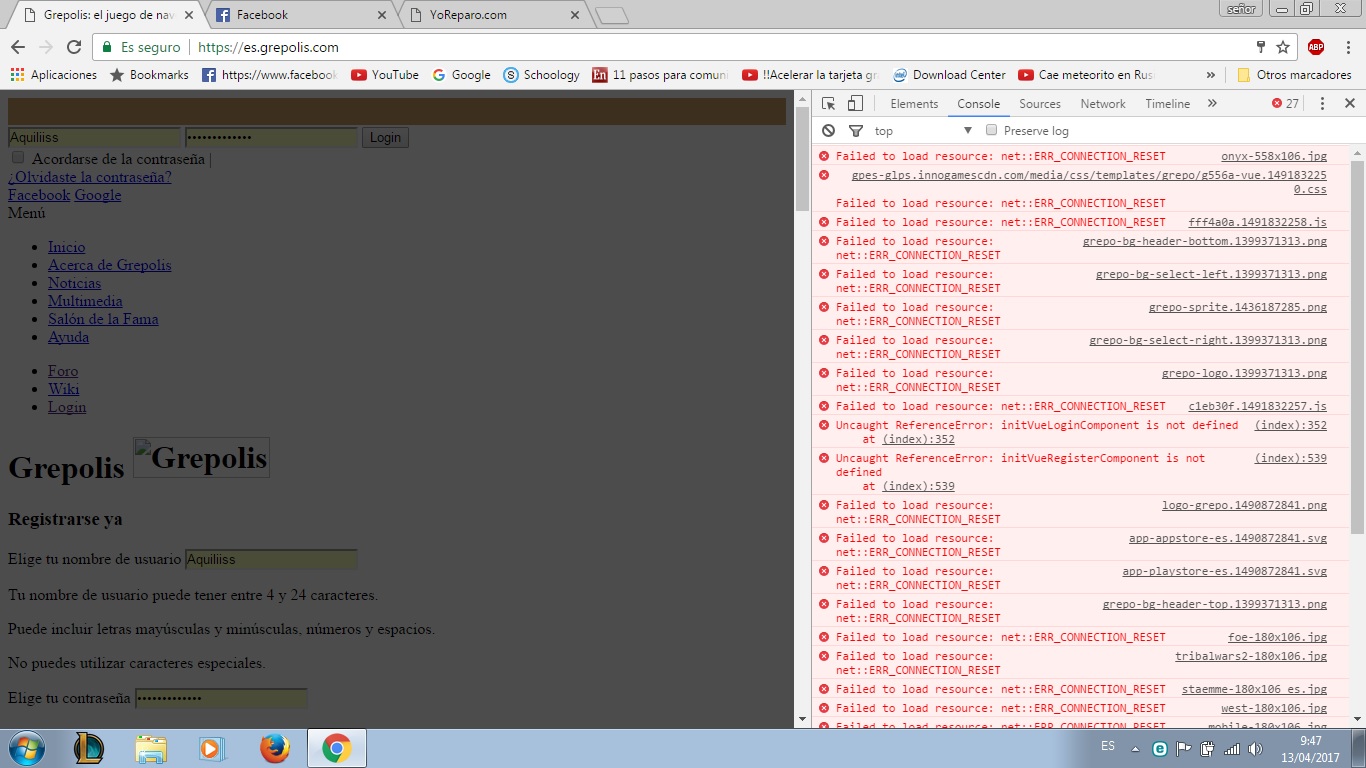Open the Windows Start button
The height and width of the screenshot is (768, 1366).
[x=25, y=748]
